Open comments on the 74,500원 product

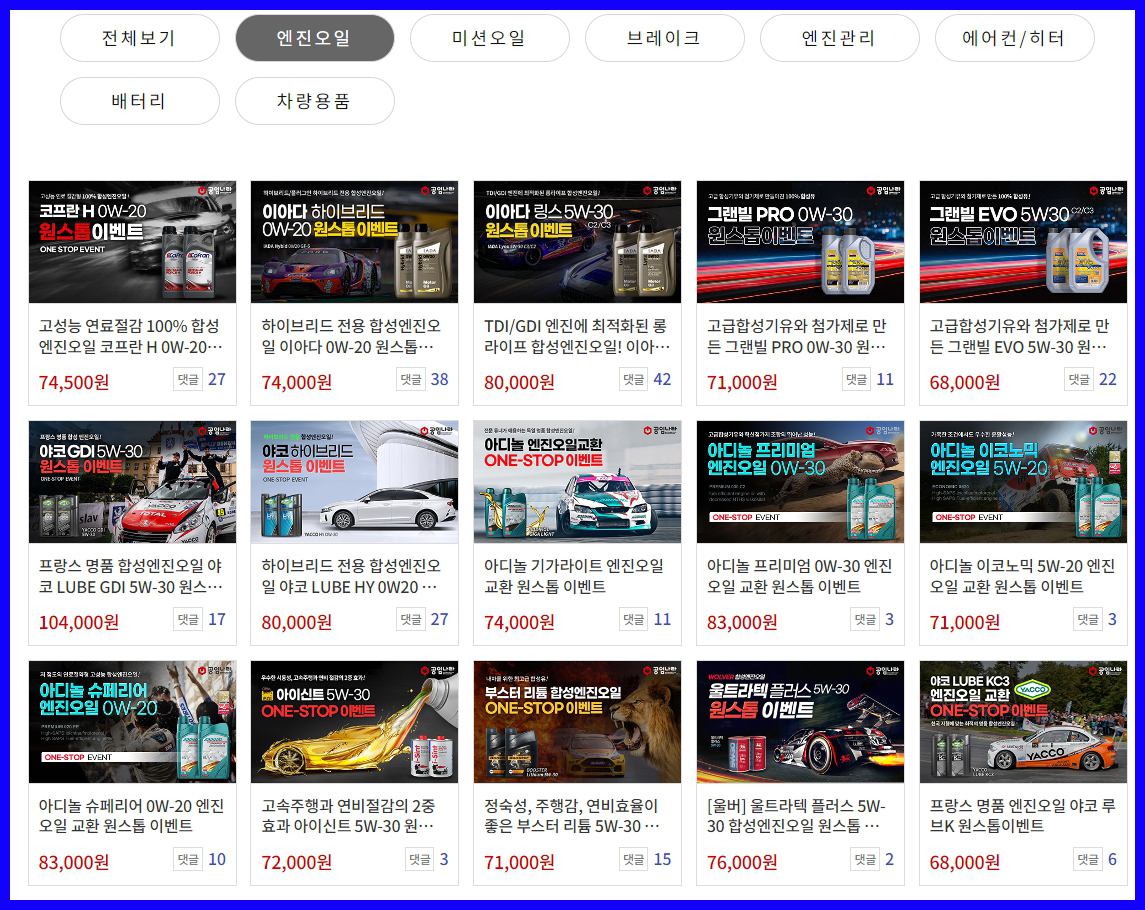pyautogui.click(x=200, y=379)
